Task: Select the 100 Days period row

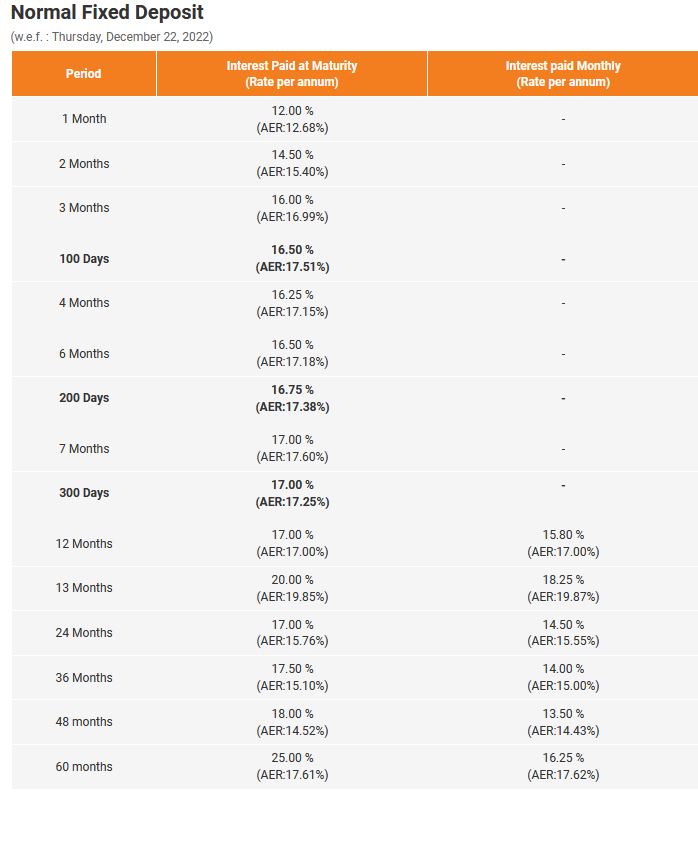Action: point(355,258)
